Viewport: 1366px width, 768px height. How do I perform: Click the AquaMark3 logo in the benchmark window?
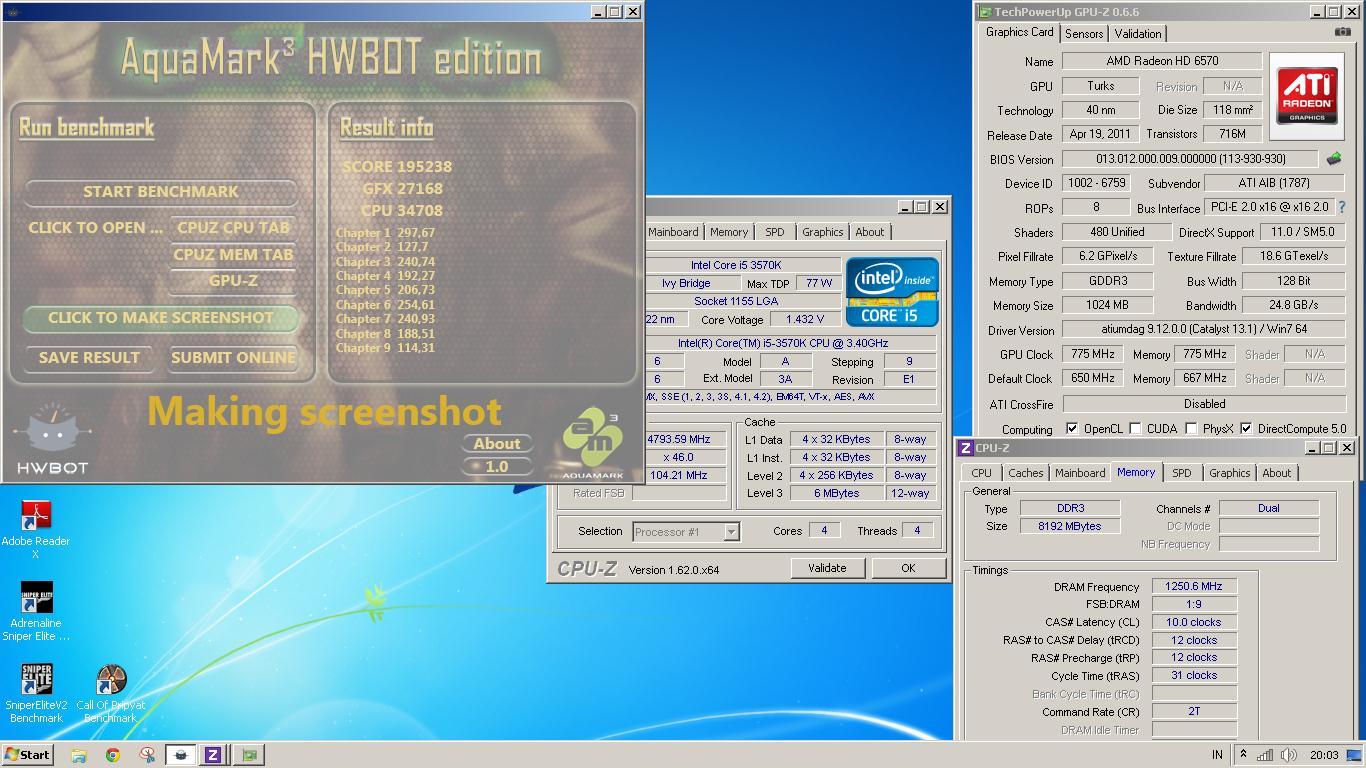point(593,442)
